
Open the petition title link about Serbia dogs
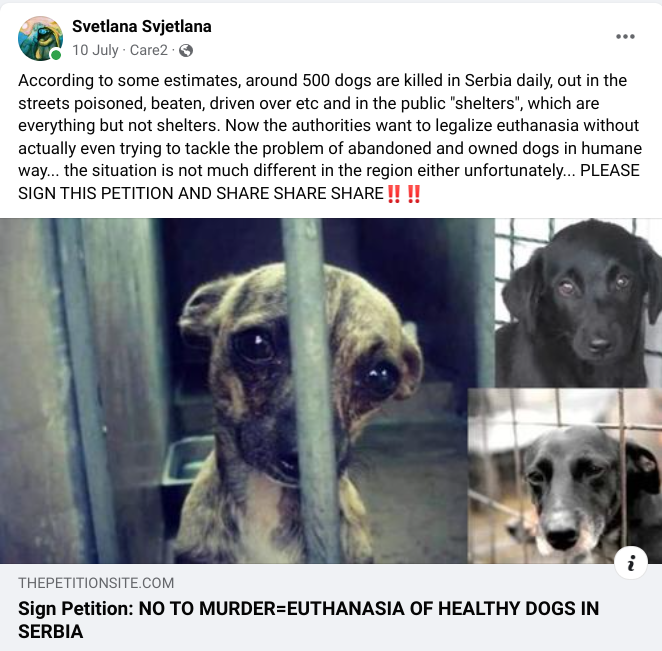[x=308, y=620]
